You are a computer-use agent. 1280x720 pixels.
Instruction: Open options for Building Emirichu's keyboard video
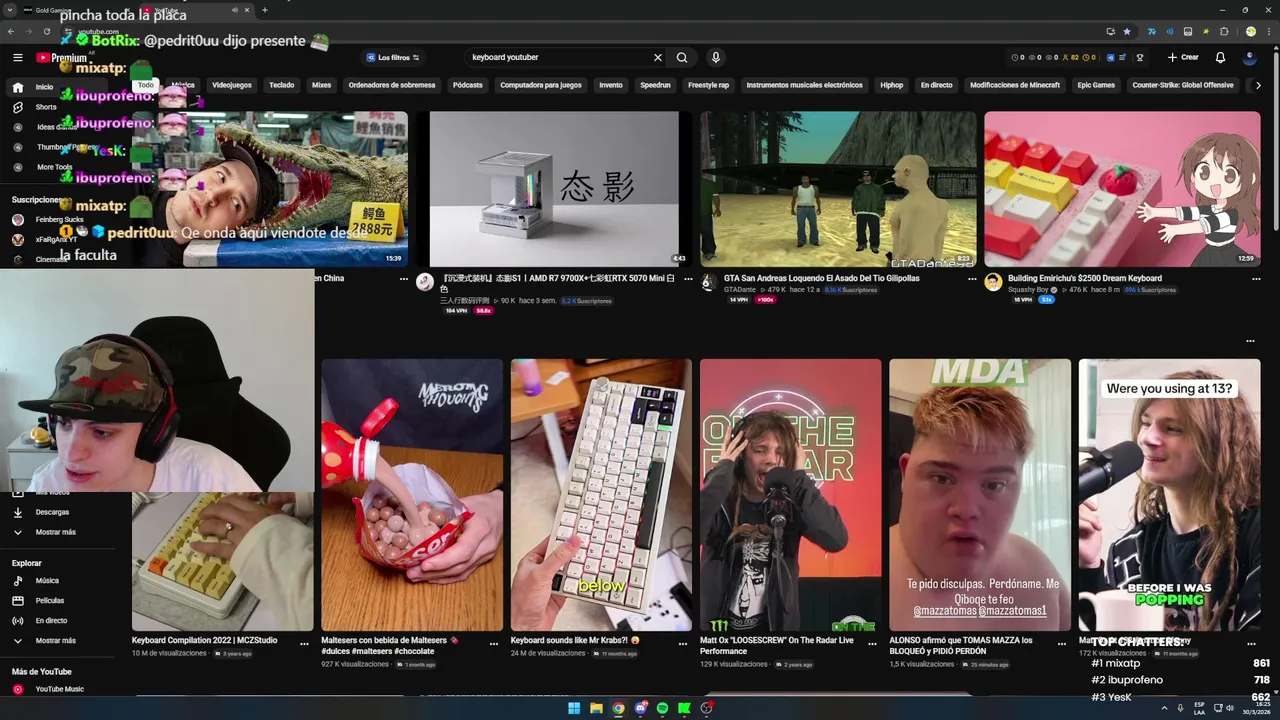[1256, 279]
